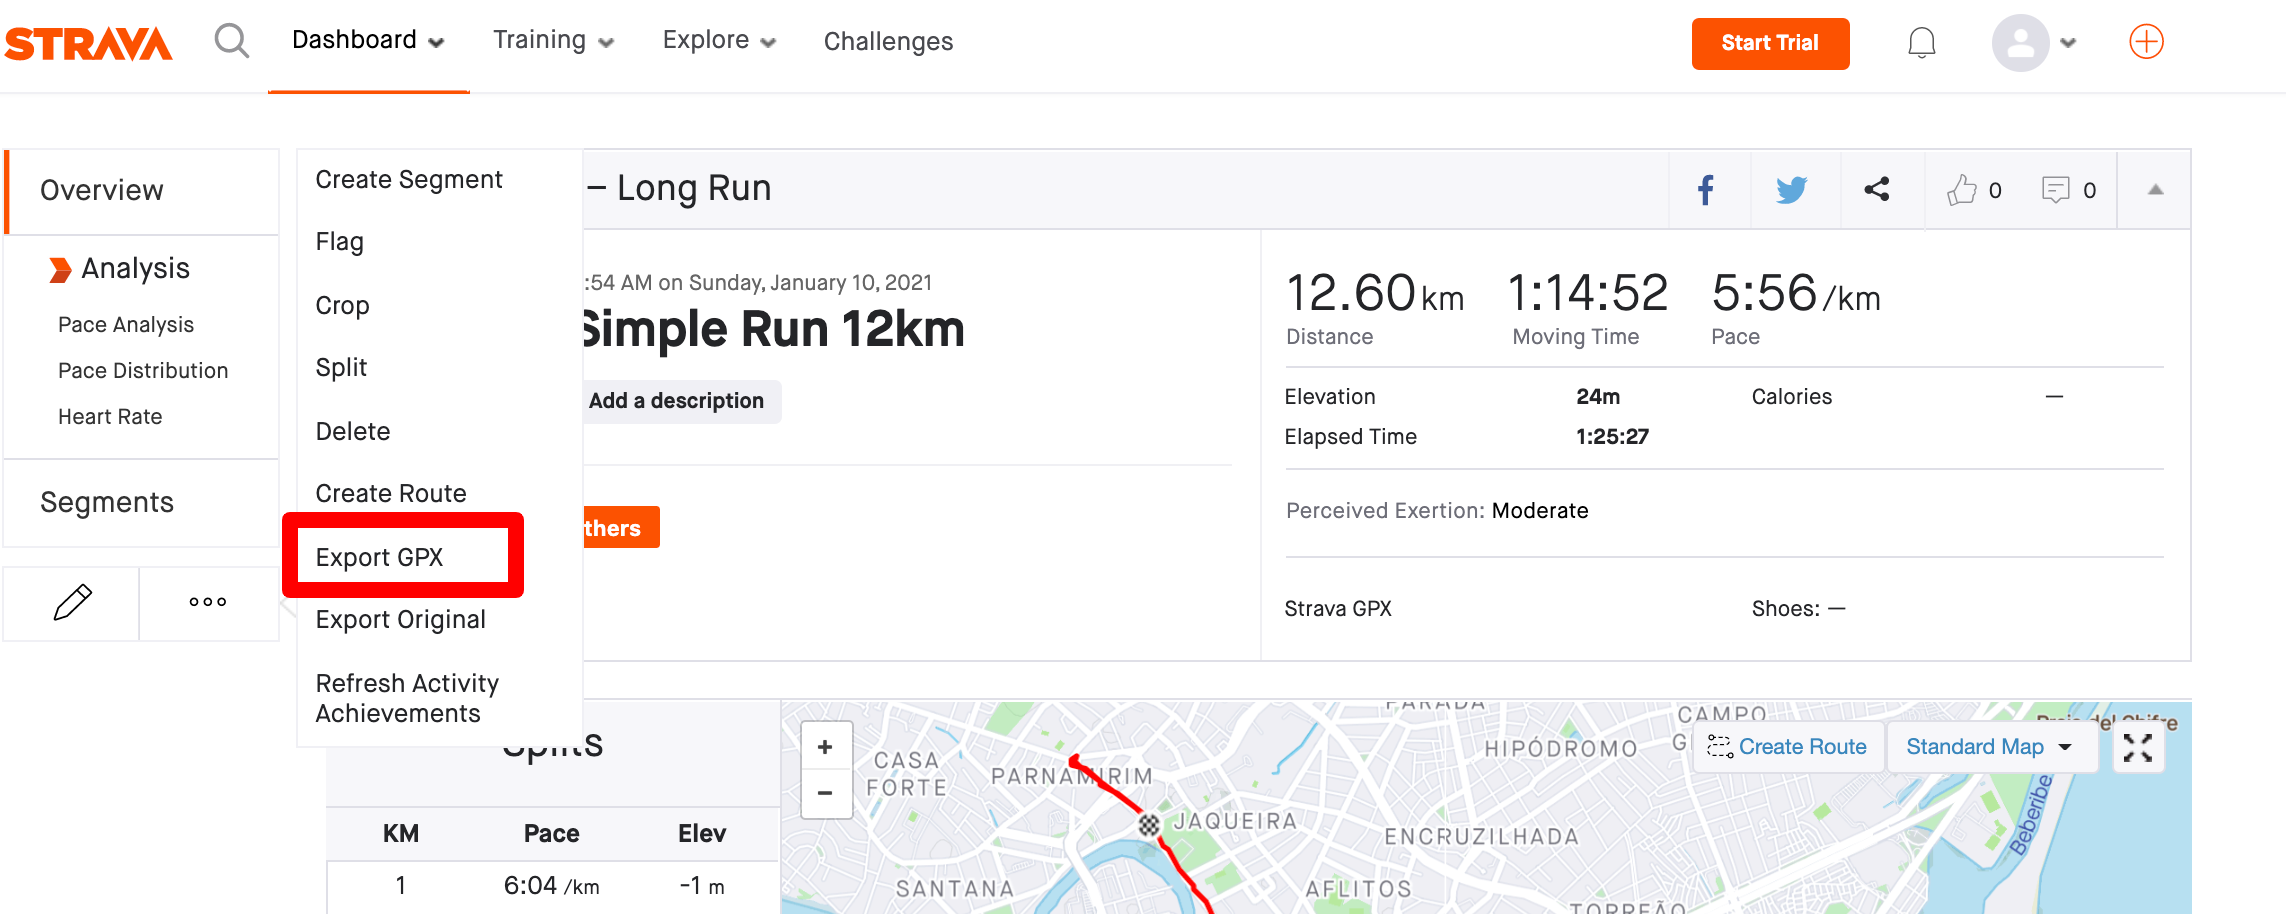Expand the Dashboard dropdown menu

368,41
